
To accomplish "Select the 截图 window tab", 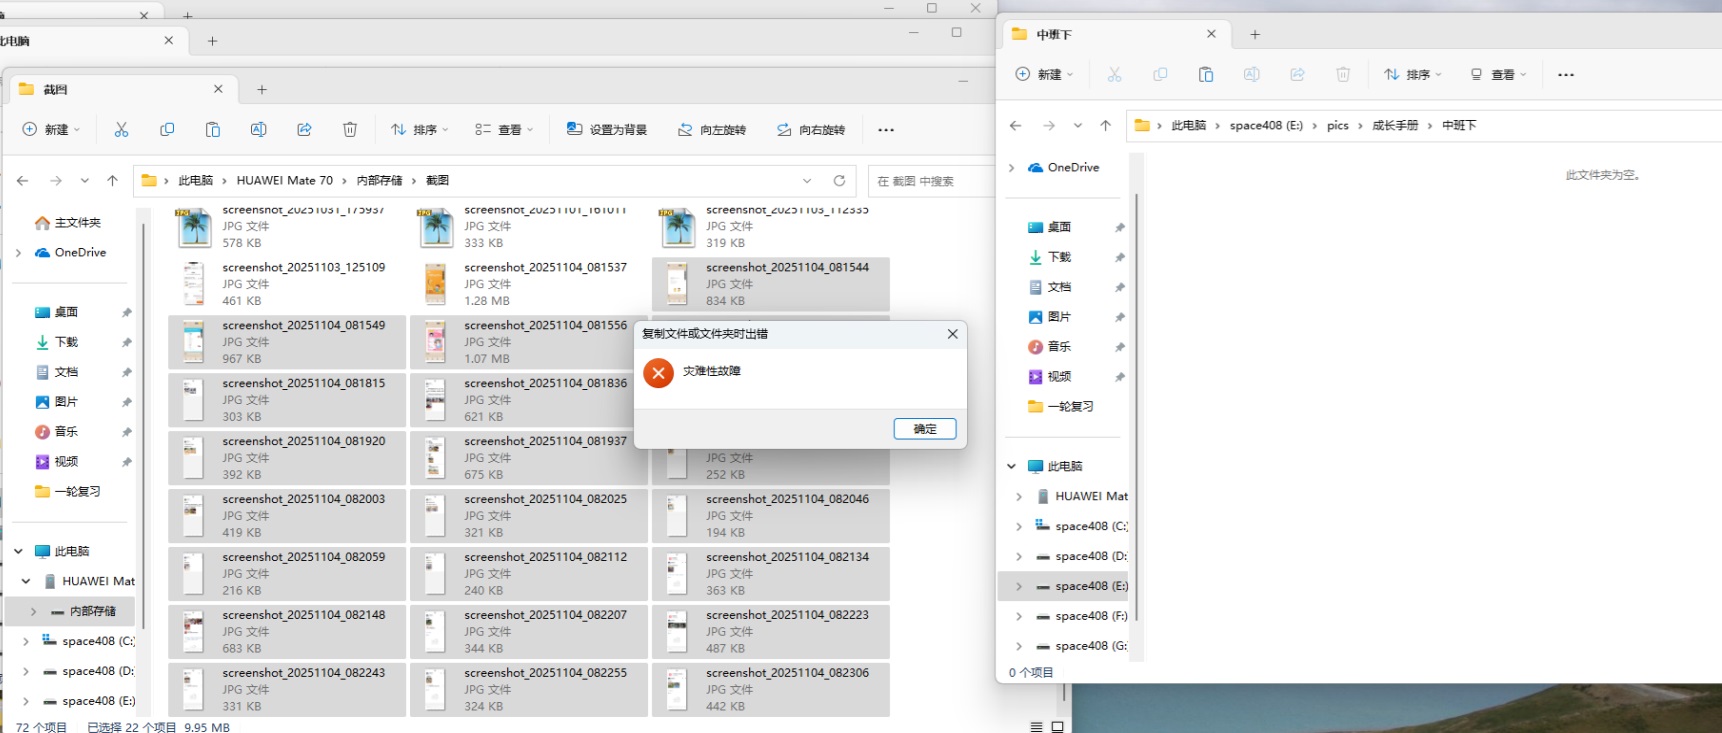I will point(121,89).
